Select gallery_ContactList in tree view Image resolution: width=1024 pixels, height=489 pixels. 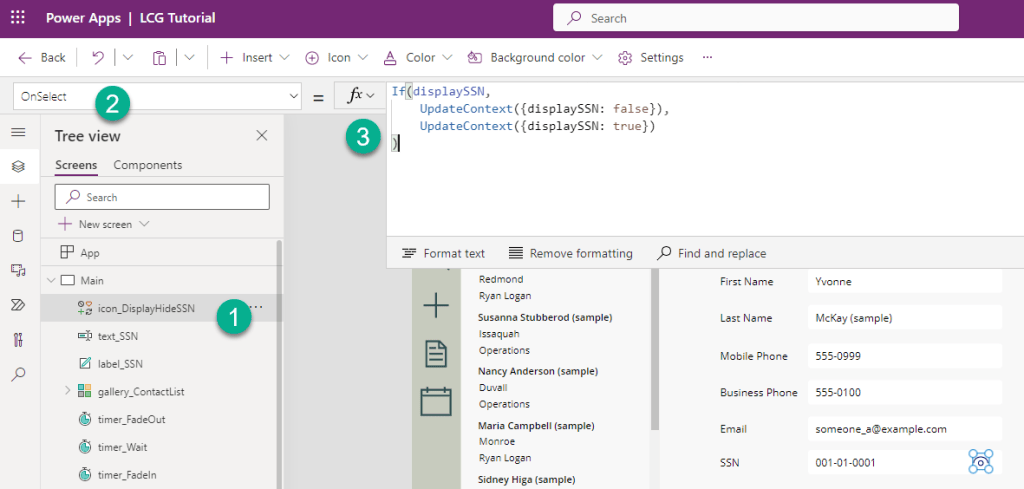(140, 392)
